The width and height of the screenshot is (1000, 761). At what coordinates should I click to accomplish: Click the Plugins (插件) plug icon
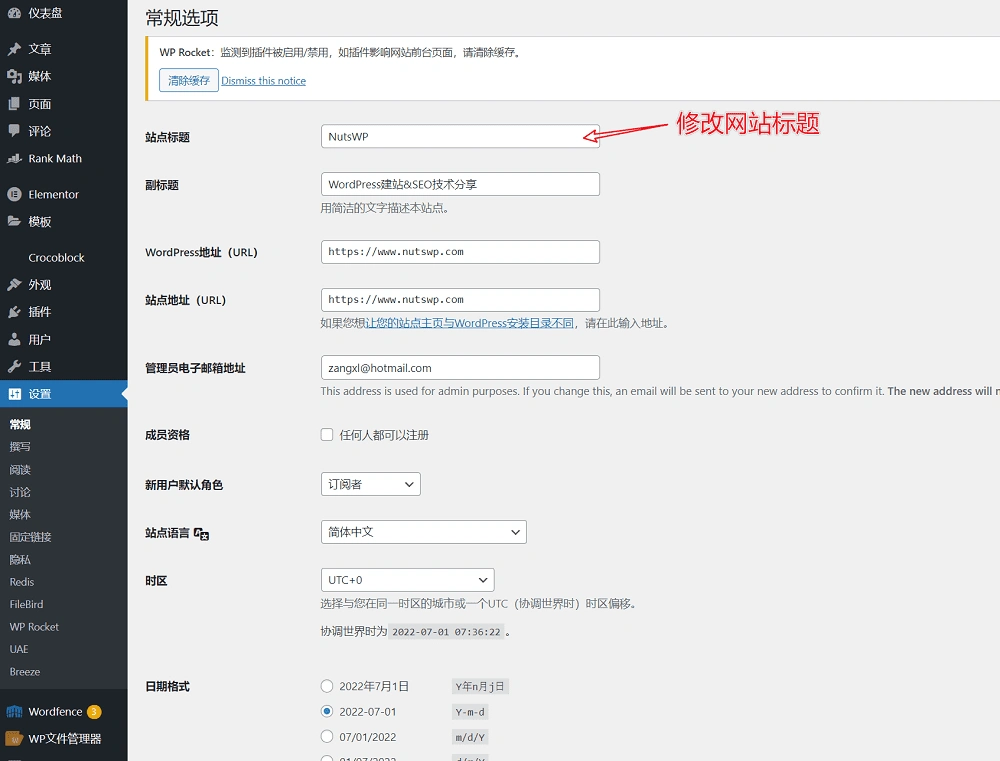[14, 312]
